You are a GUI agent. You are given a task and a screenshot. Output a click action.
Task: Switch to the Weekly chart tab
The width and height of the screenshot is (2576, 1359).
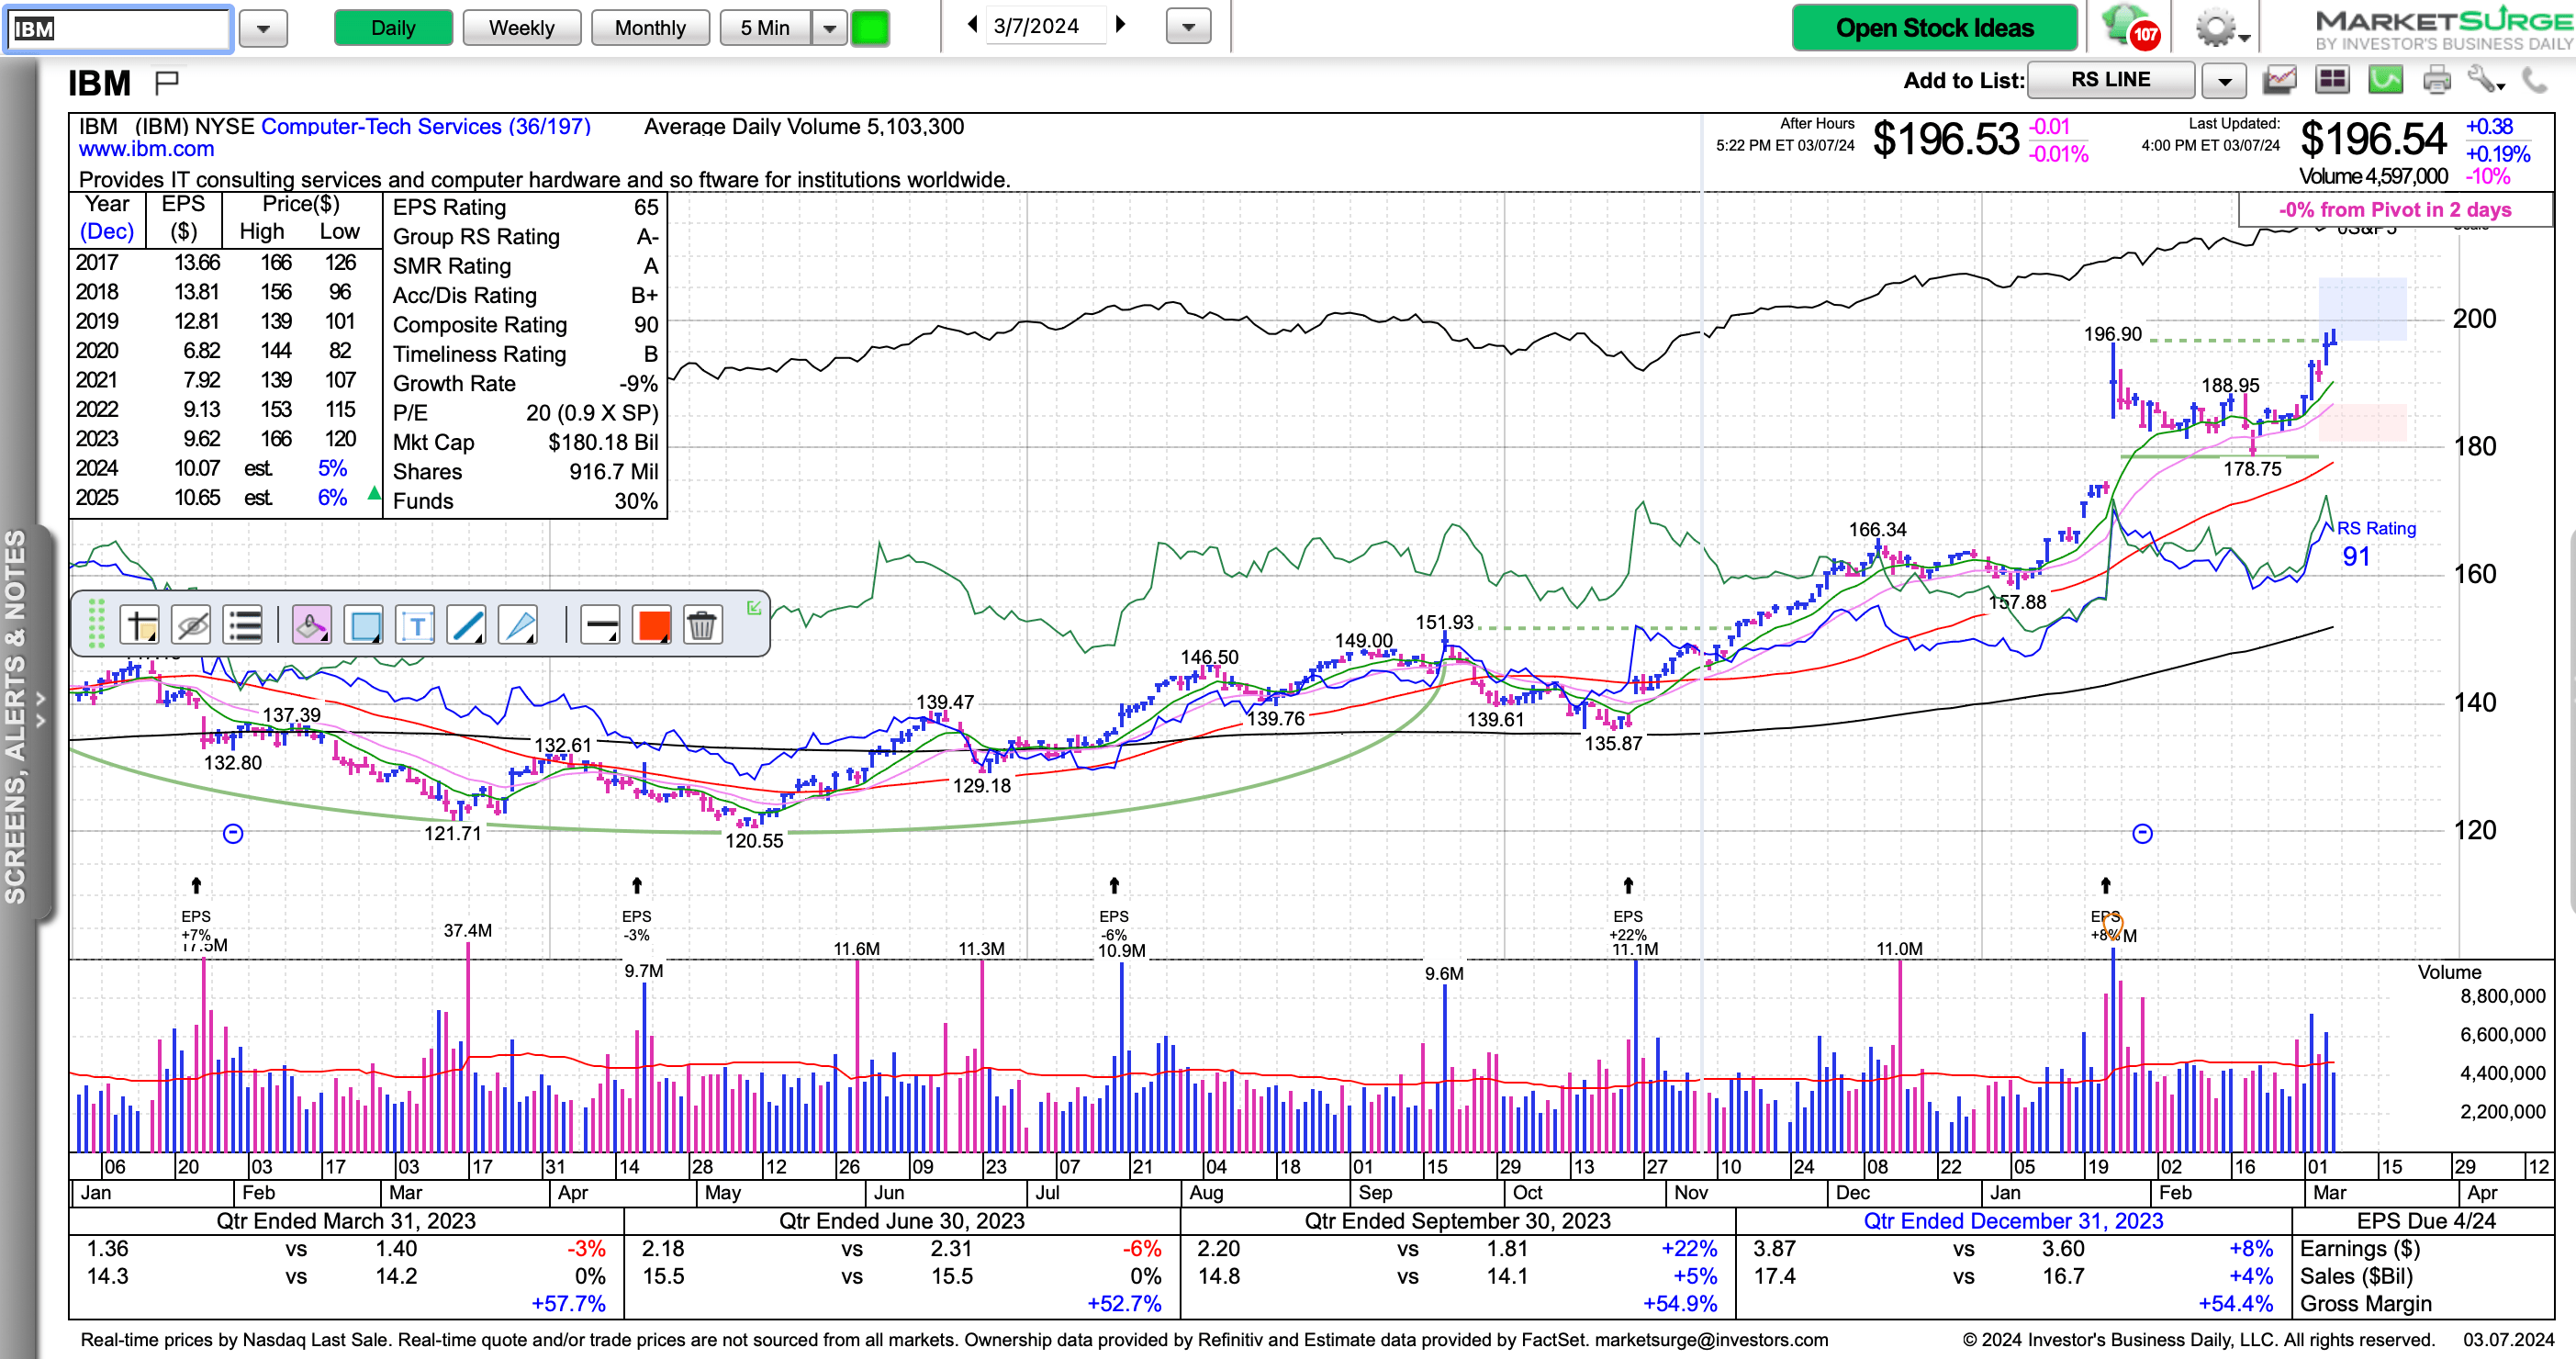tap(521, 28)
